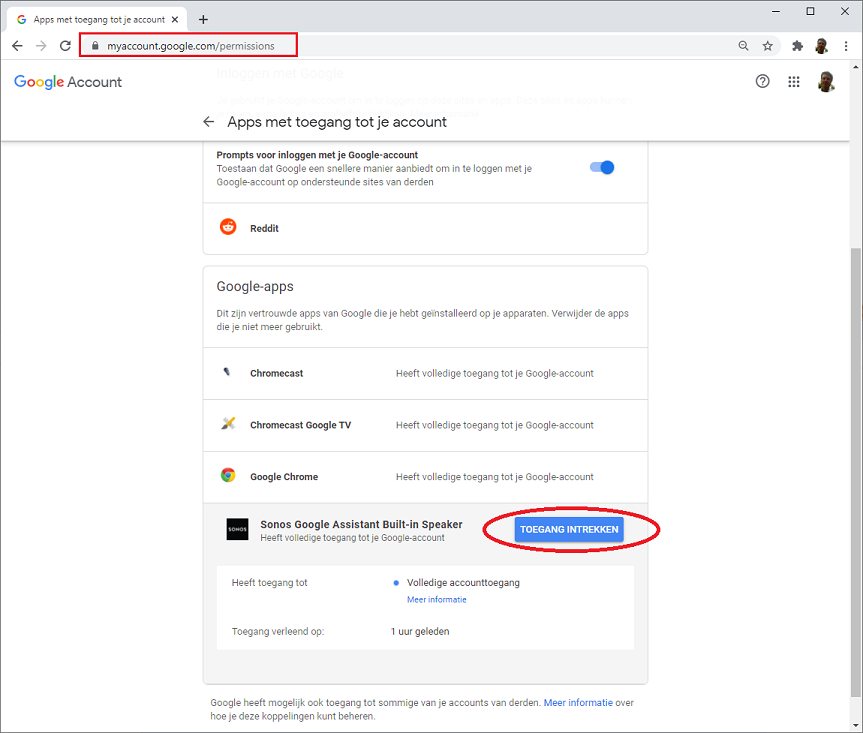The height and width of the screenshot is (733, 863).
Task: Click the Chromecast Google TV icon
Action: tap(228, 423)
